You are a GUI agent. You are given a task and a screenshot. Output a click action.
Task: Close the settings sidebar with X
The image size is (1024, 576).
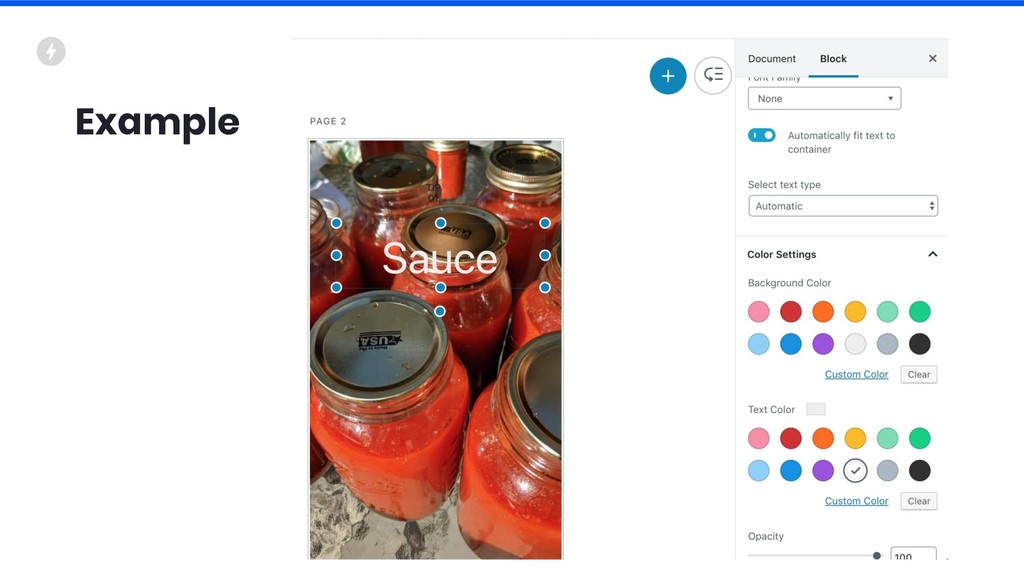pyautogui.click(x=933, y=59)
